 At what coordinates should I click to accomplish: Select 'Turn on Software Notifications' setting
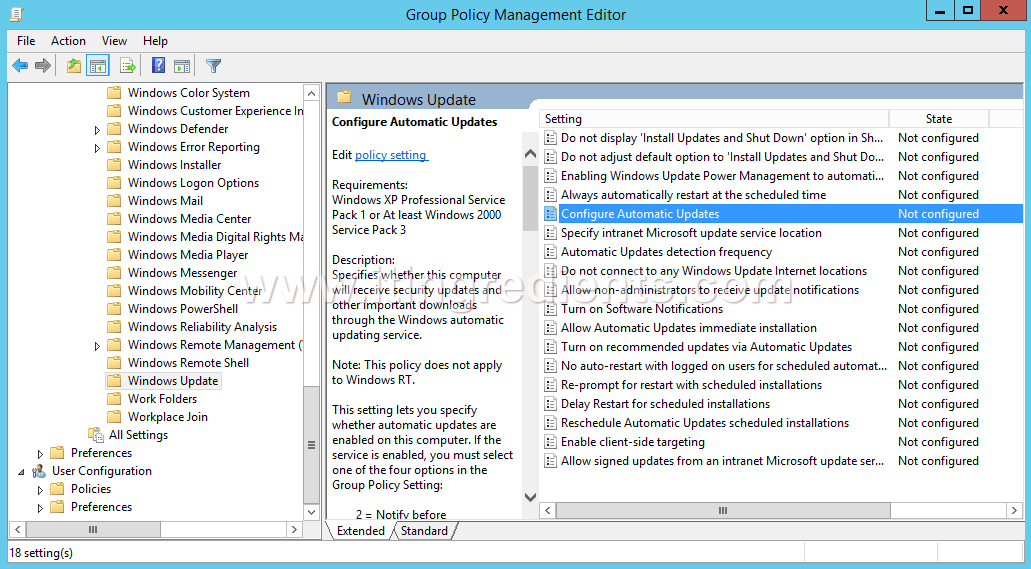click(641, 309)
